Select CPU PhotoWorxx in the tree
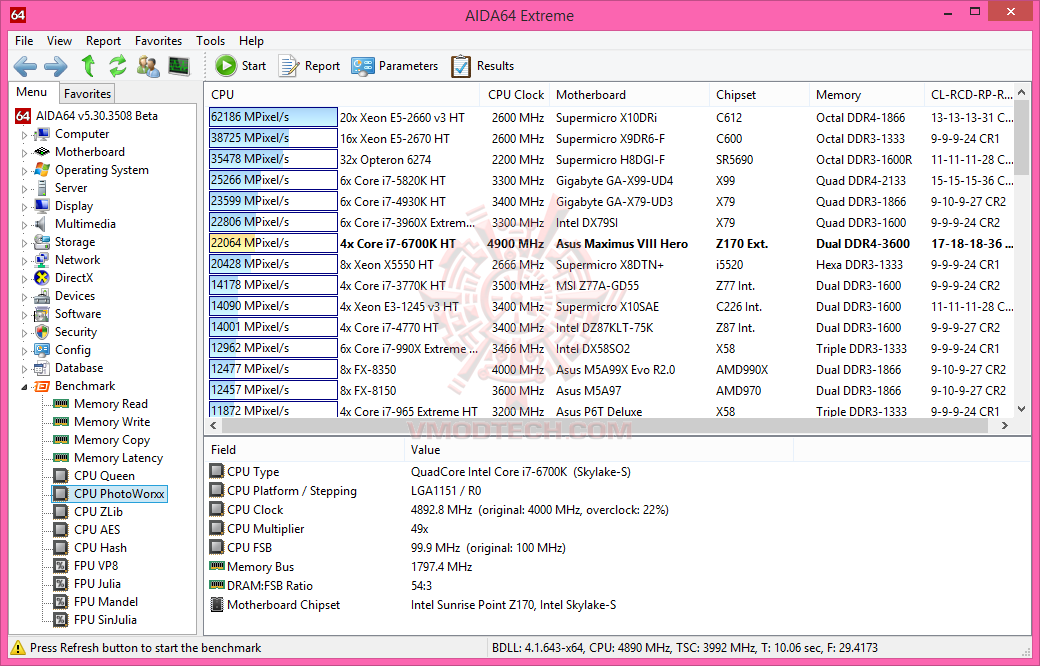Screen dimensions: 1040x666 (109, 494)
